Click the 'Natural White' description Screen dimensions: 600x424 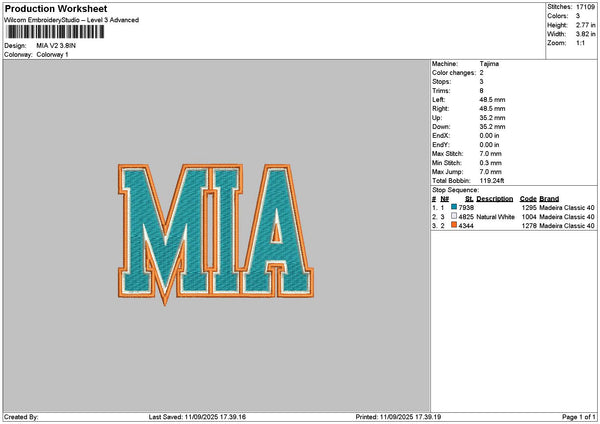pyautogui.click(x=495, y=217)
